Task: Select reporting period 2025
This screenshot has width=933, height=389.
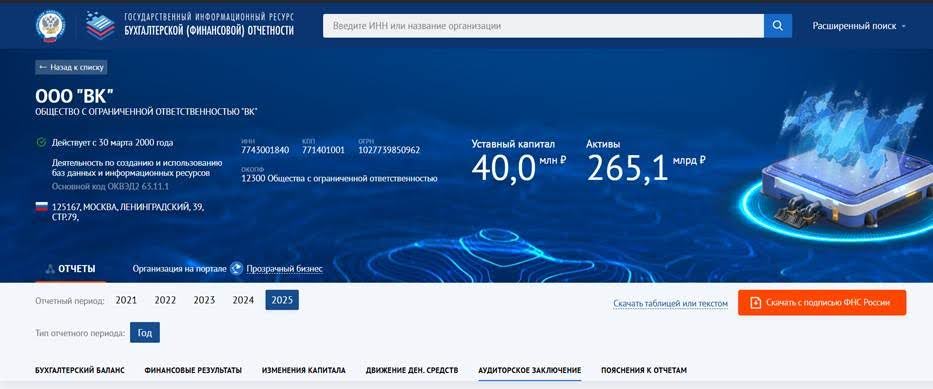Action: [282, 300]
